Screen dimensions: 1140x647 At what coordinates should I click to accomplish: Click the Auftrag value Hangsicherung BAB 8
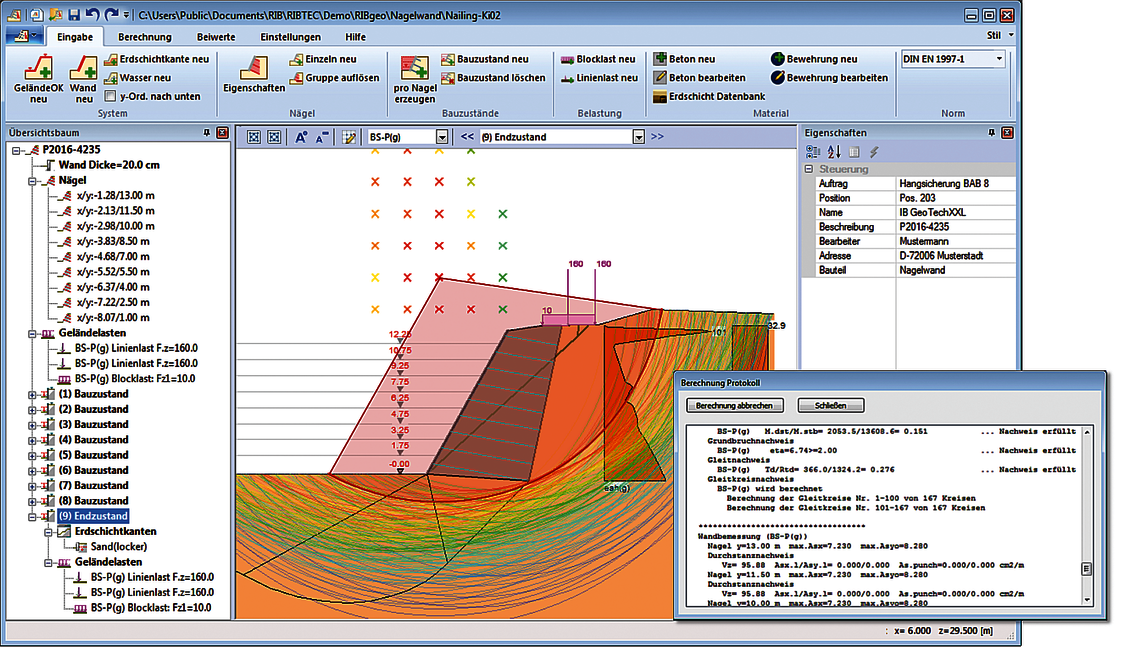pyautogui.click(x=955, y=184)
